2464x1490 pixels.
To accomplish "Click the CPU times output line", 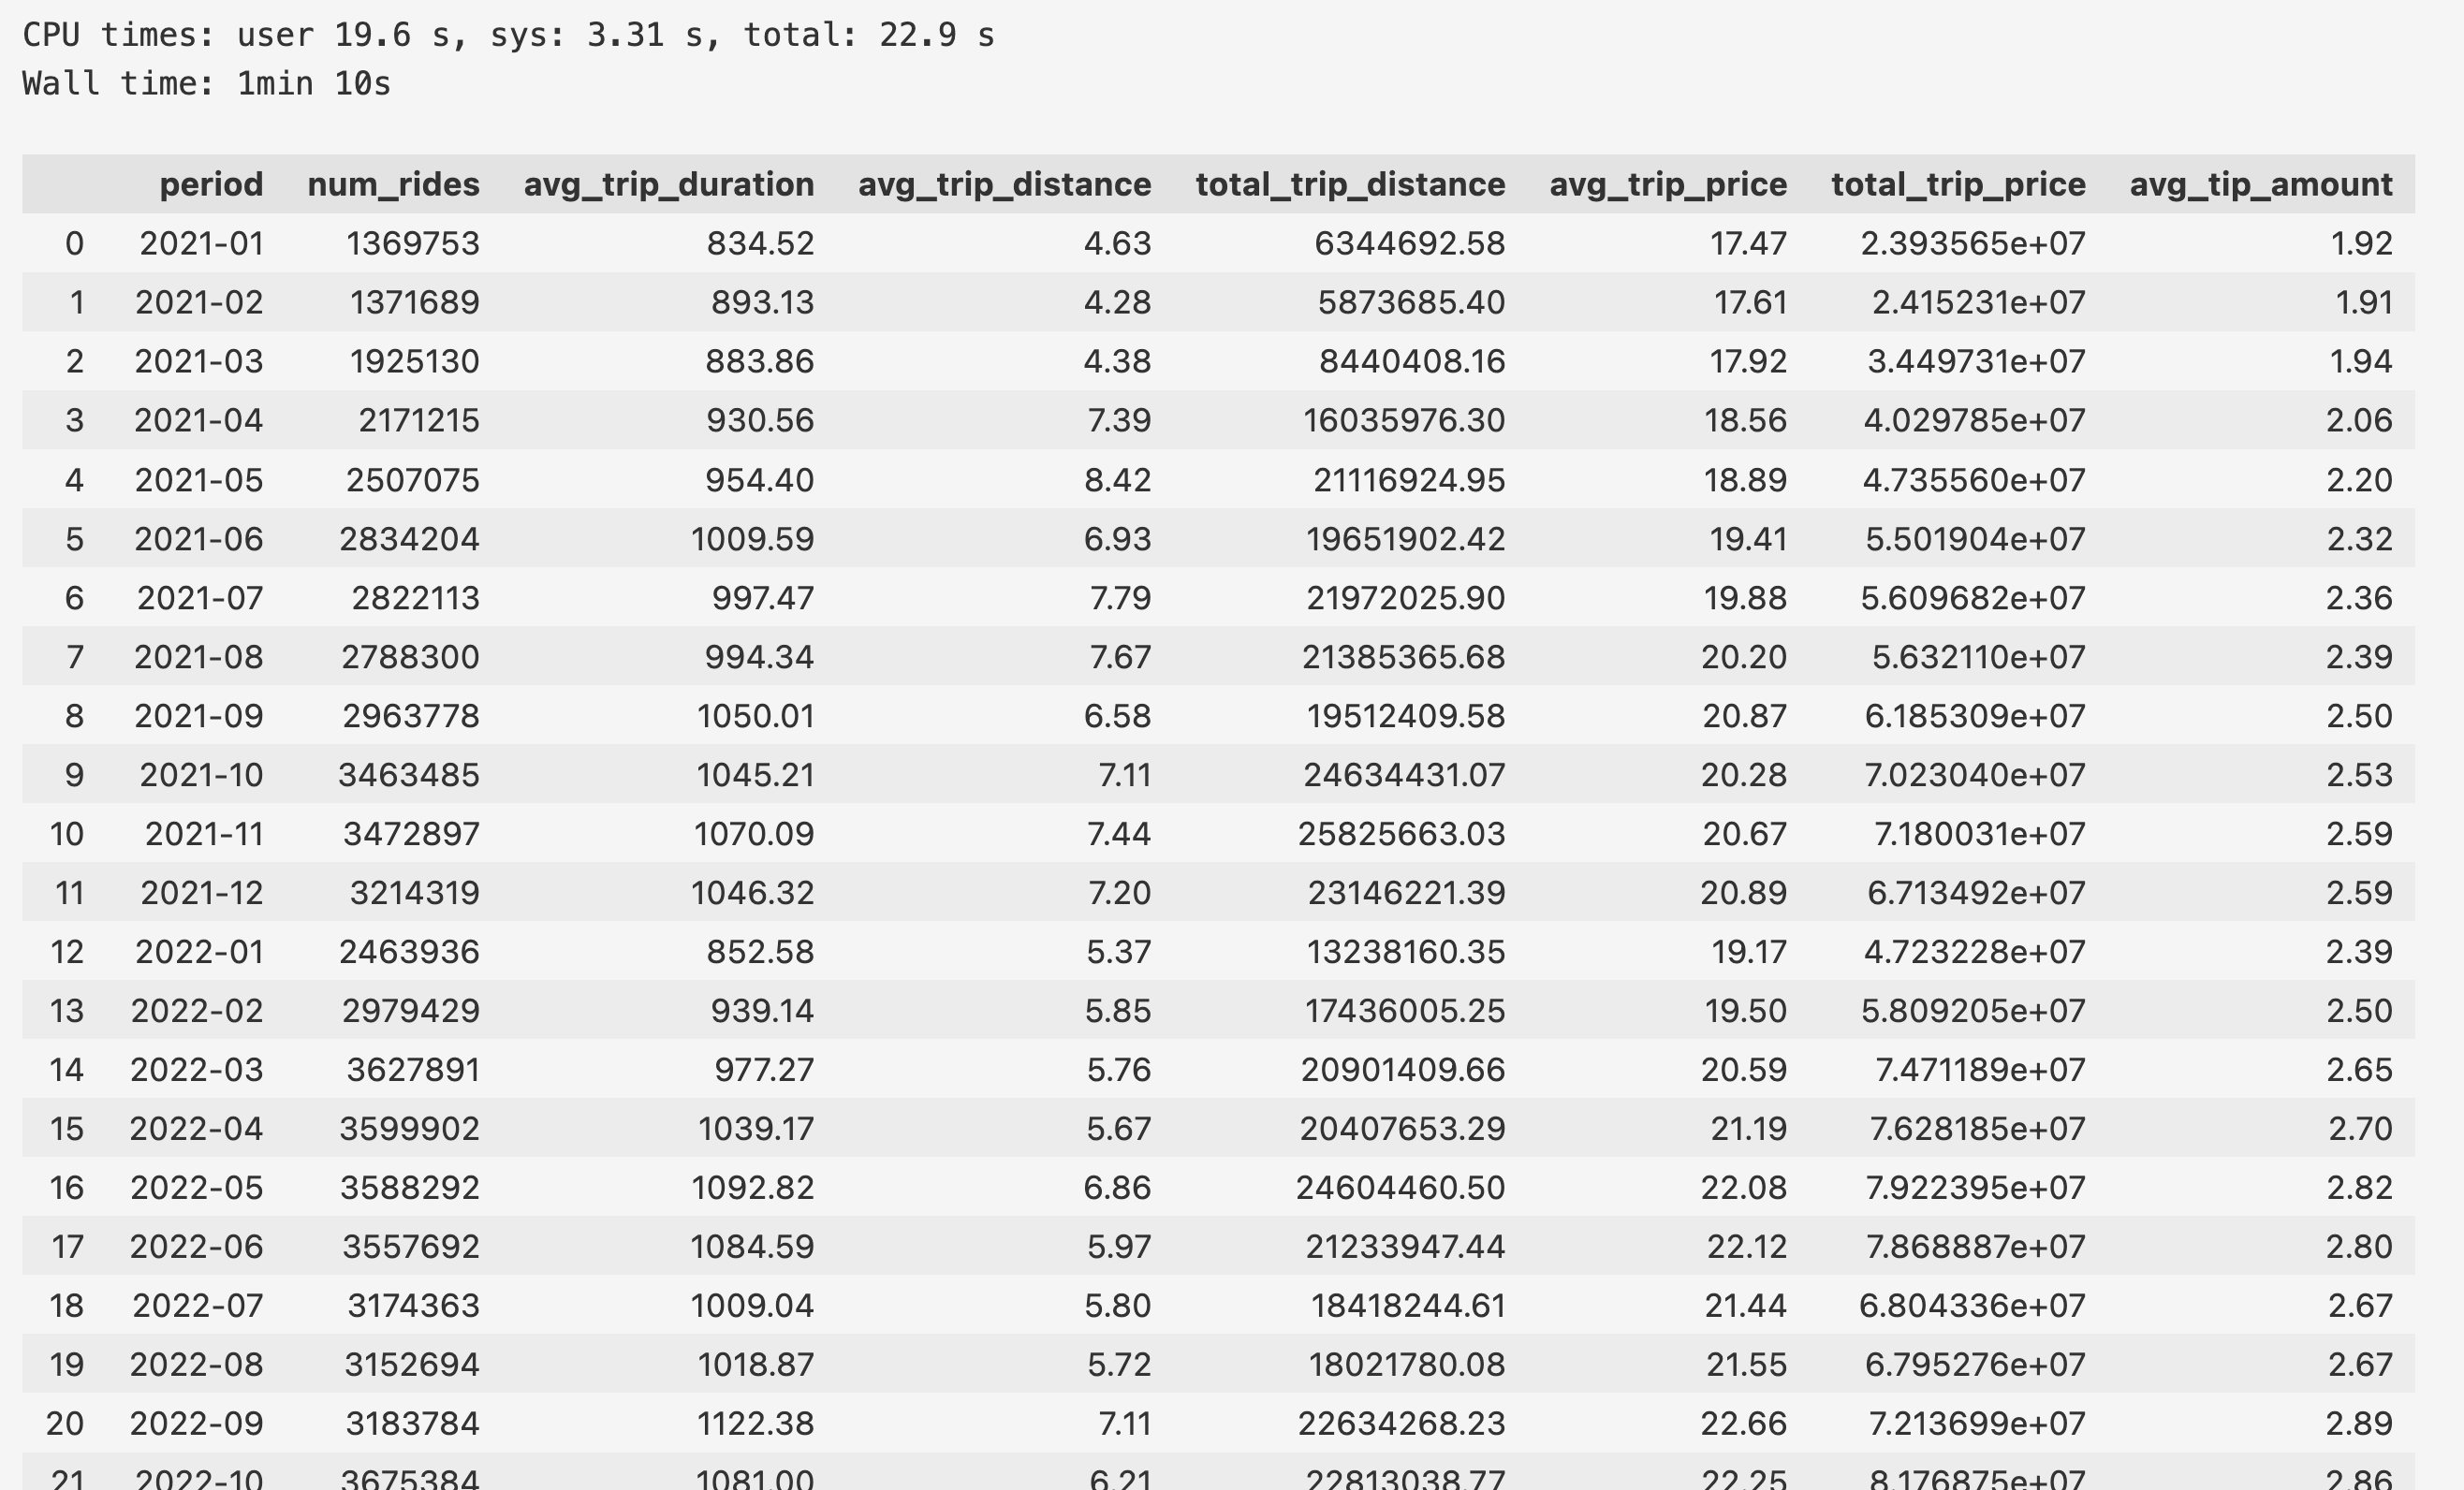I will tap(508, 35).
